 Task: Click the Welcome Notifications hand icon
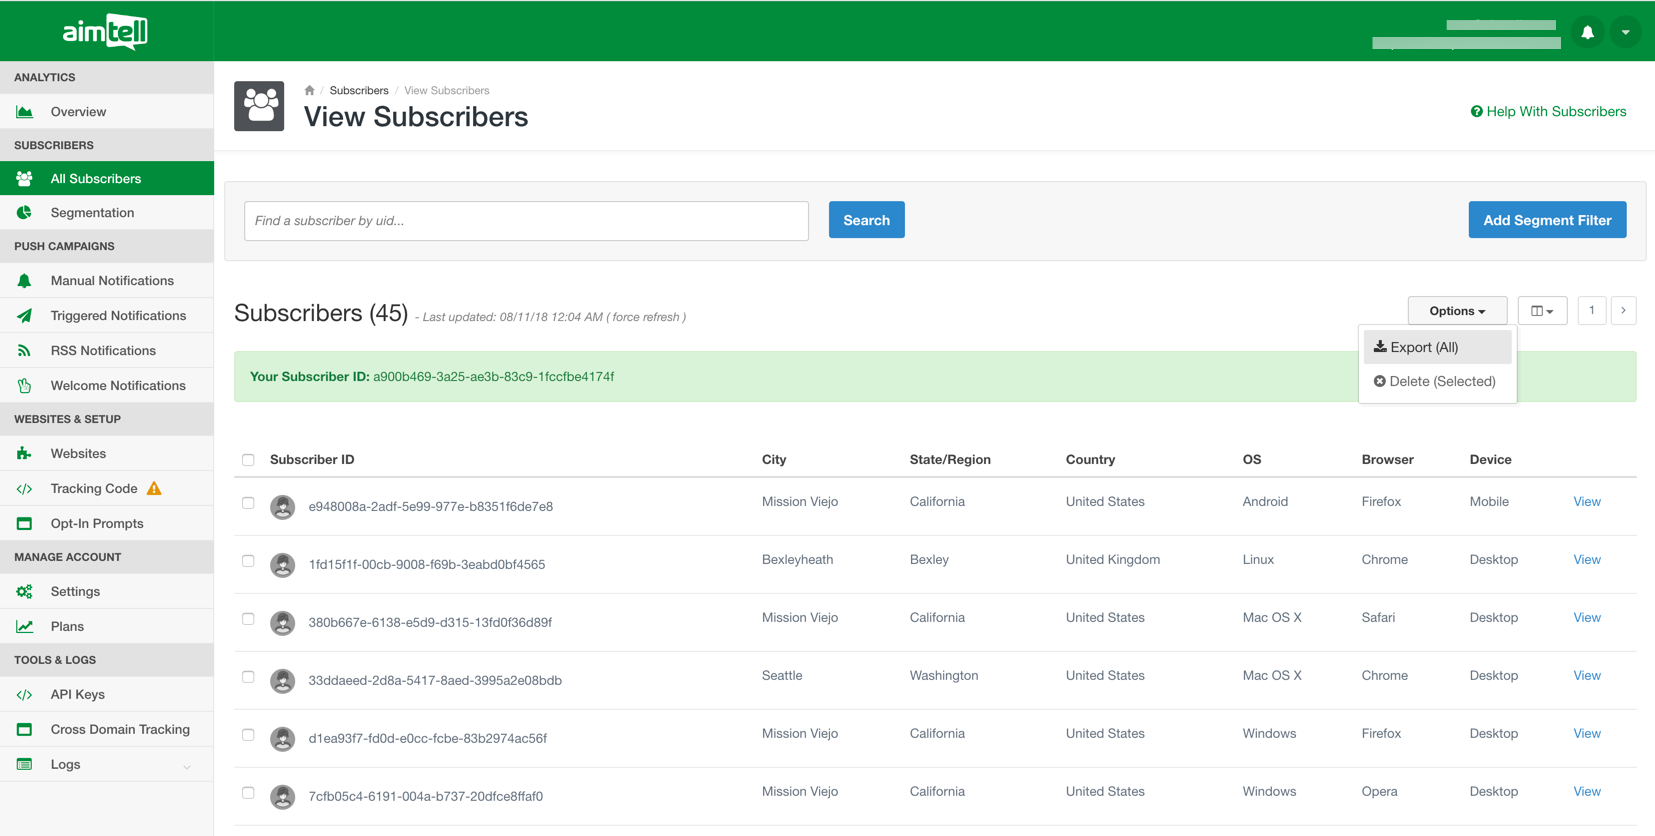click(24, 386)
